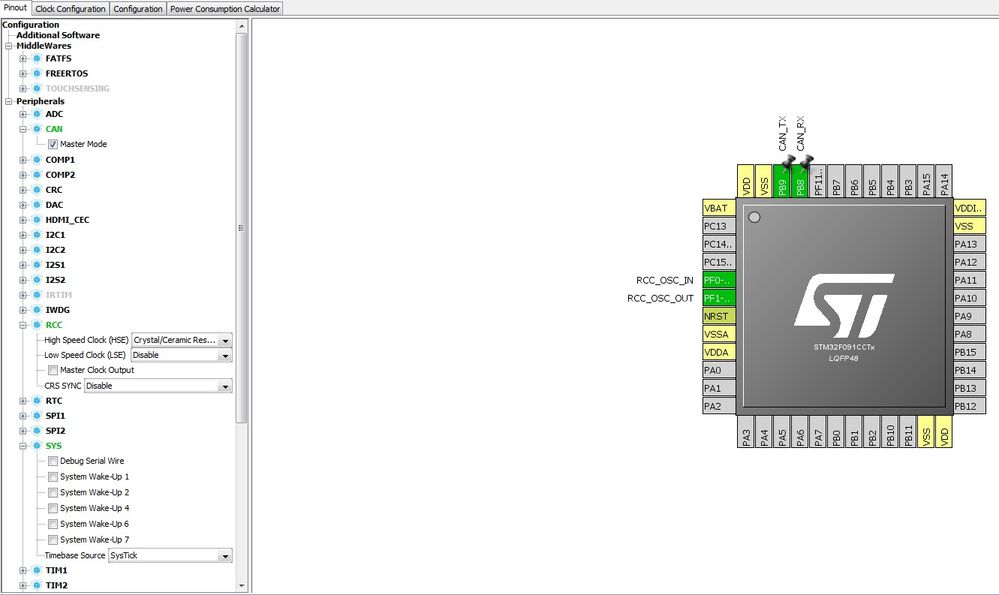
Task: Select the IRTIM tree item
Action: 59,296
